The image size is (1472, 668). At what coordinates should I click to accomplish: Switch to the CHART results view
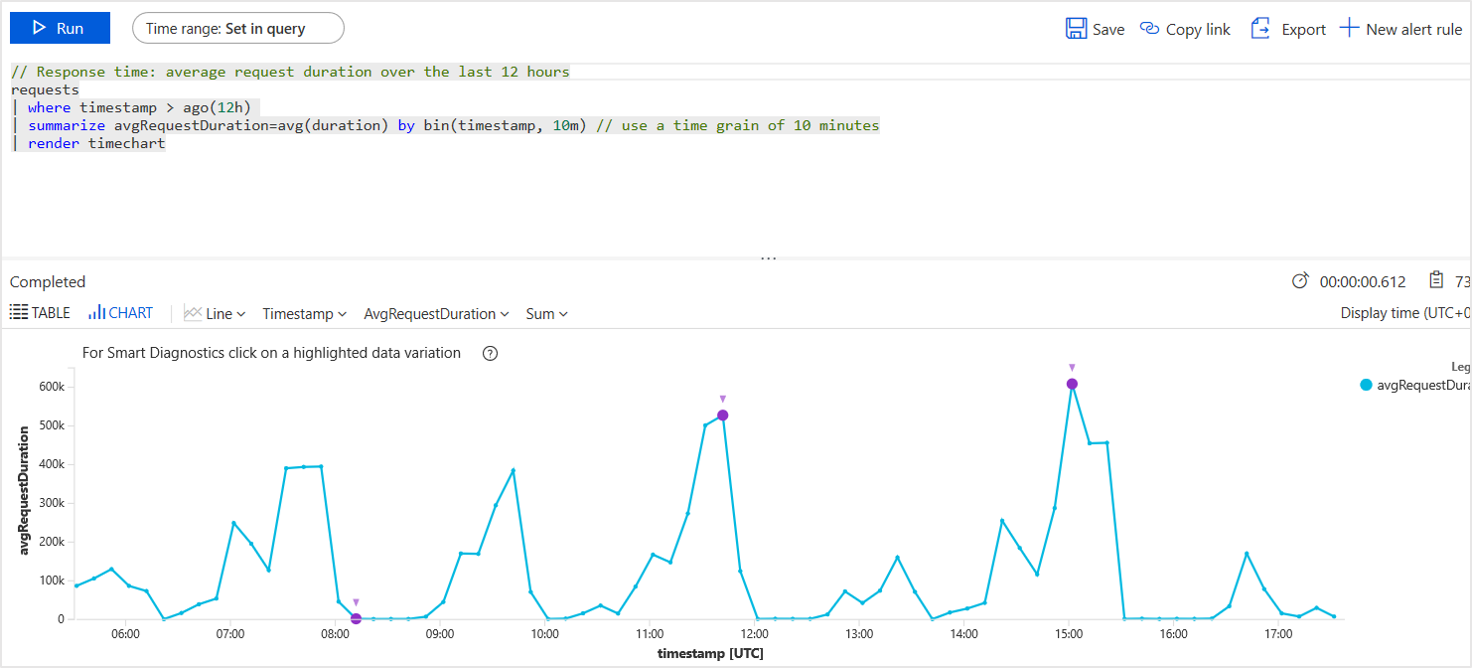[120, 313]
